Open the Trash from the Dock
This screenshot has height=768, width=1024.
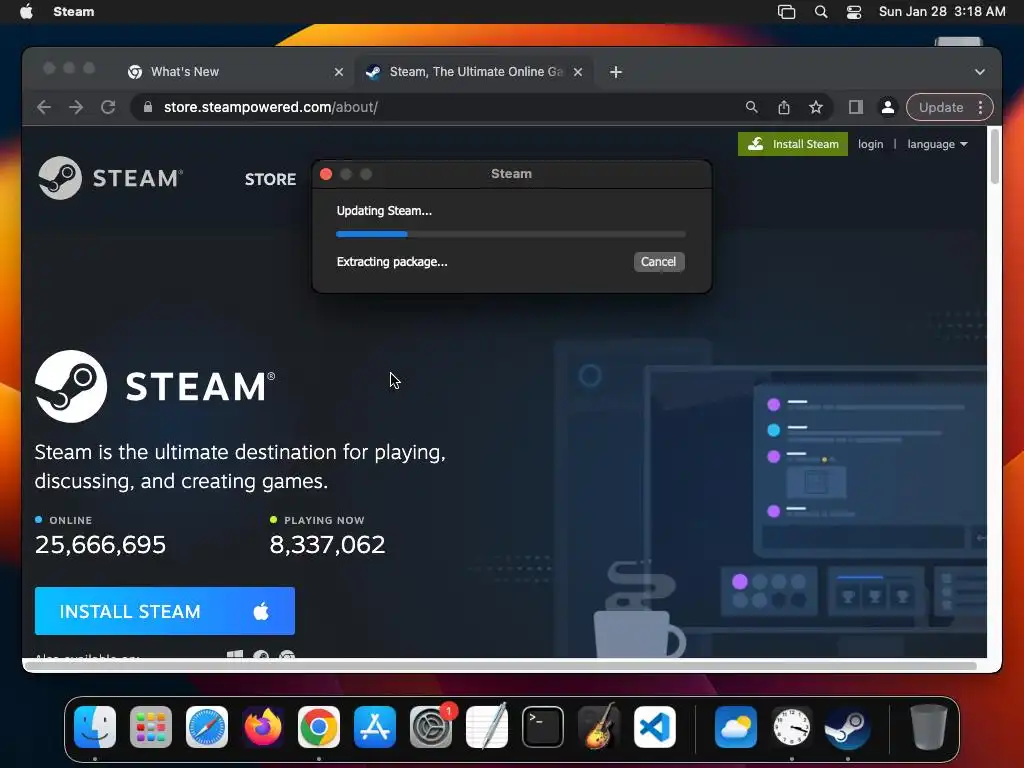(929, 727)
